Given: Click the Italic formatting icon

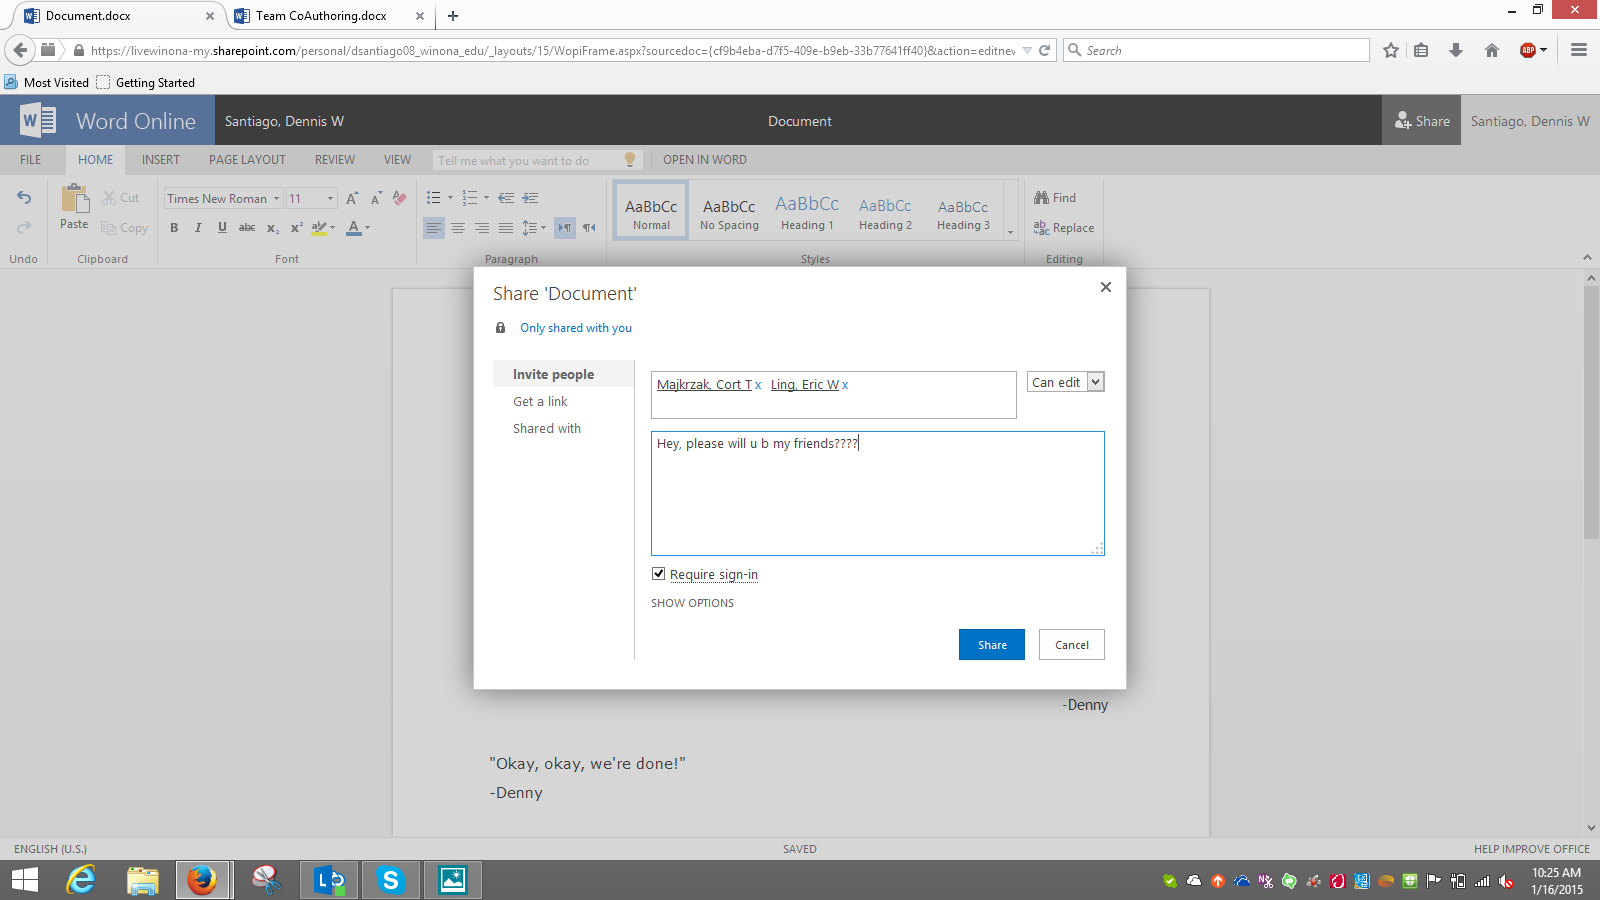Looking at the screenshot, I should (x=198, y=228).
